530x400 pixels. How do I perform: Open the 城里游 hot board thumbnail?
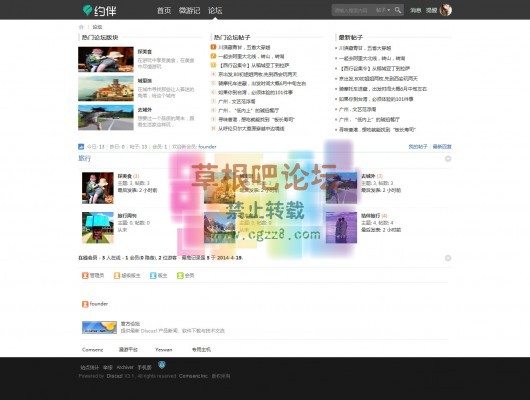(x=106, y=89)
